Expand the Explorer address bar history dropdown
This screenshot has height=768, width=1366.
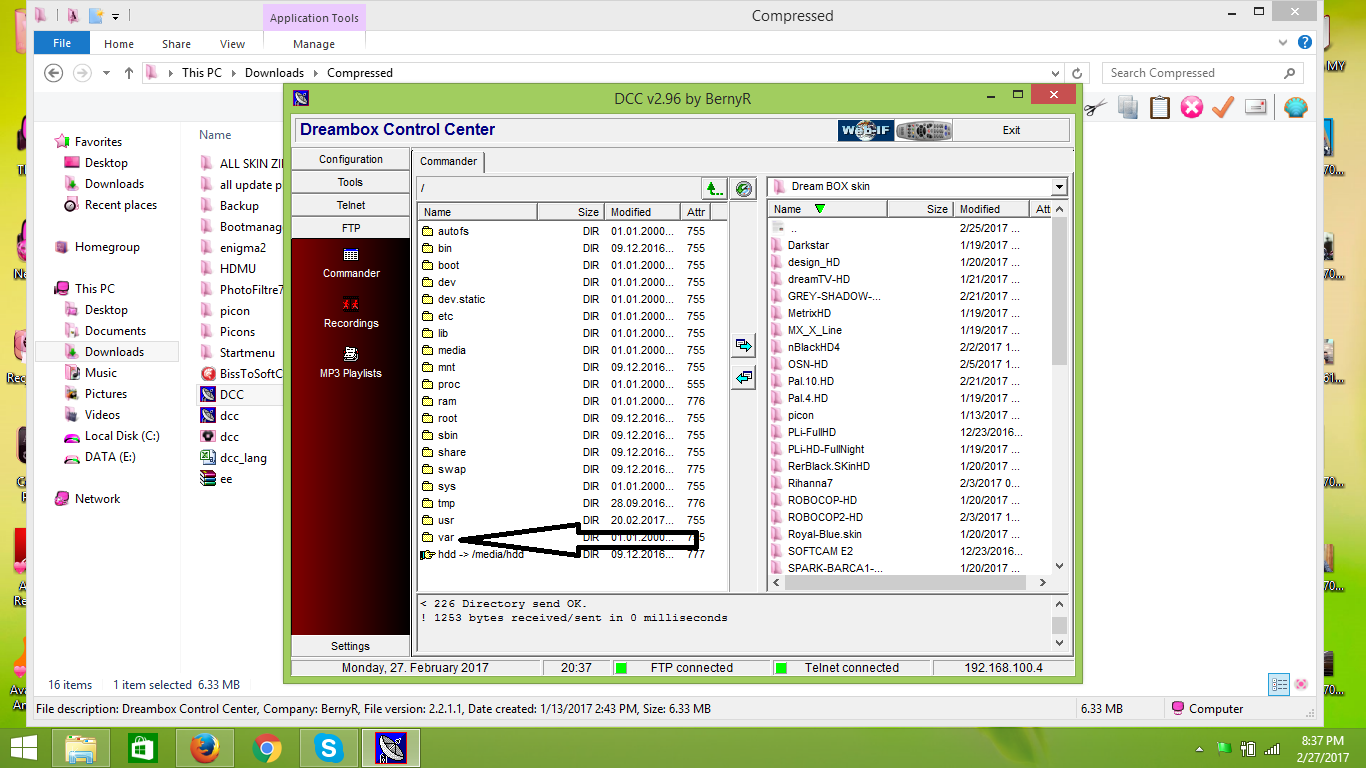(1056, 73)
